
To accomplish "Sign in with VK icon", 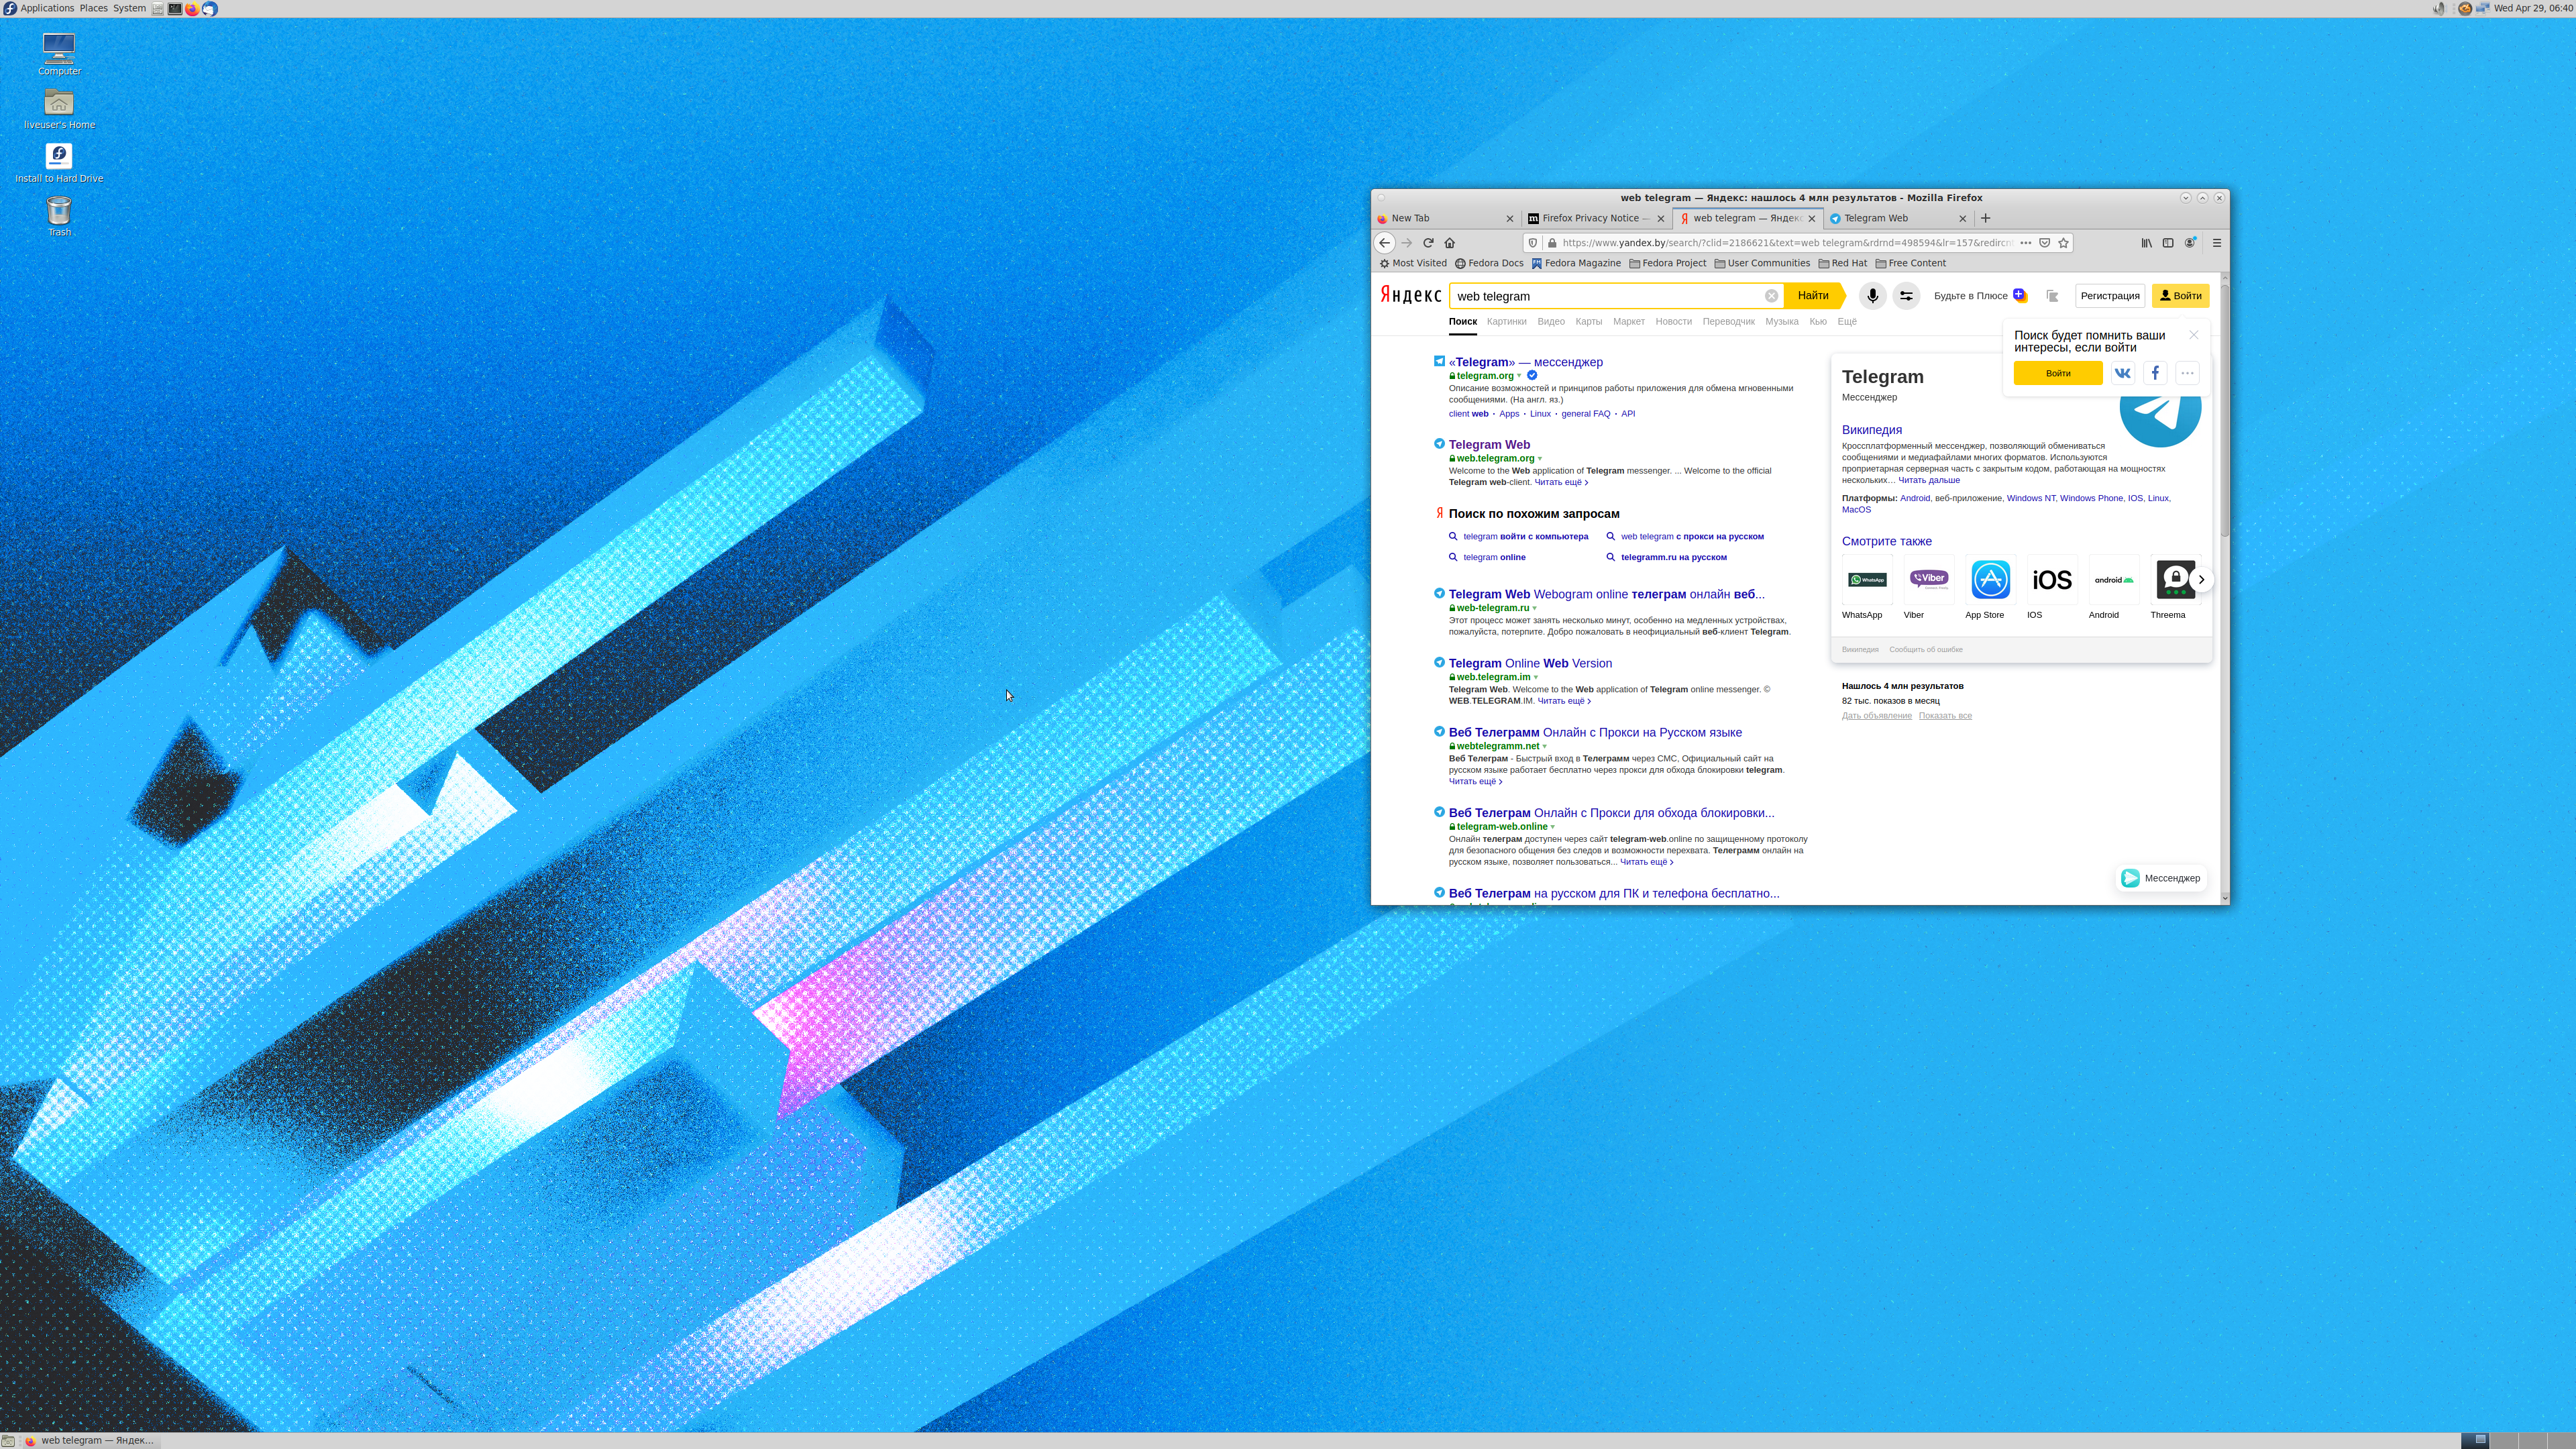I will tap(2122, 373).
